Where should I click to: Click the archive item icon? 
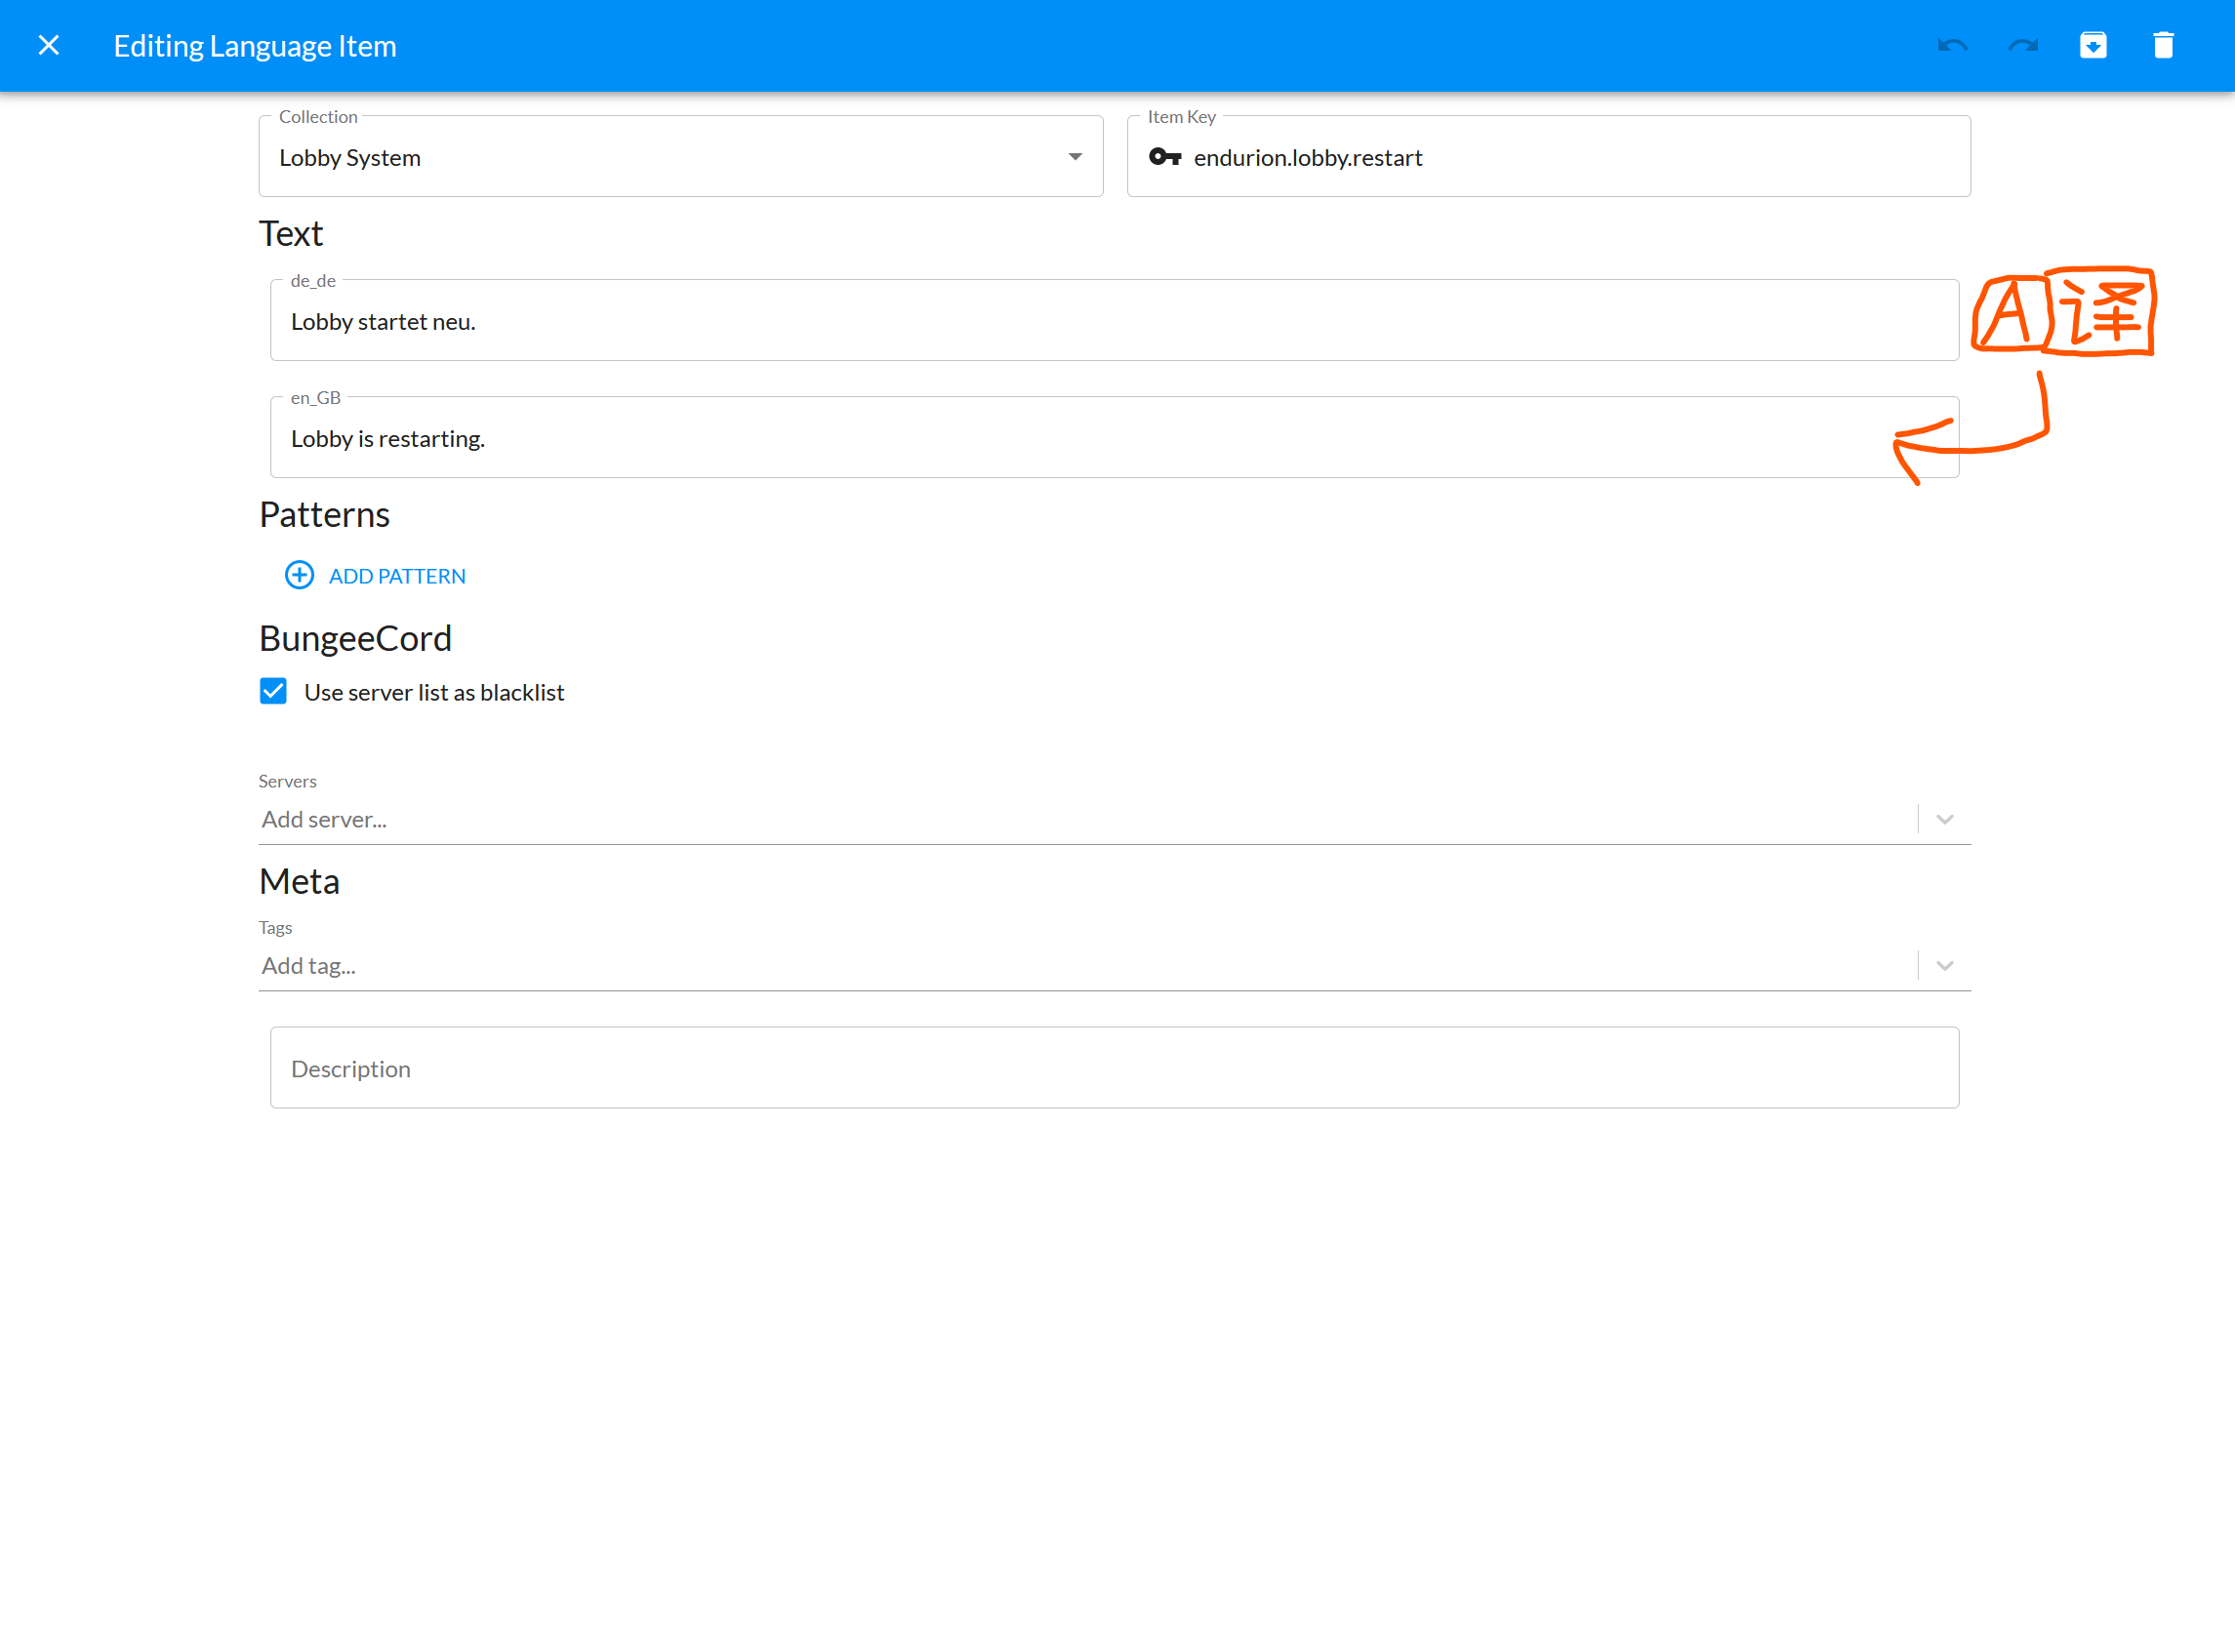pos(2093,46)
